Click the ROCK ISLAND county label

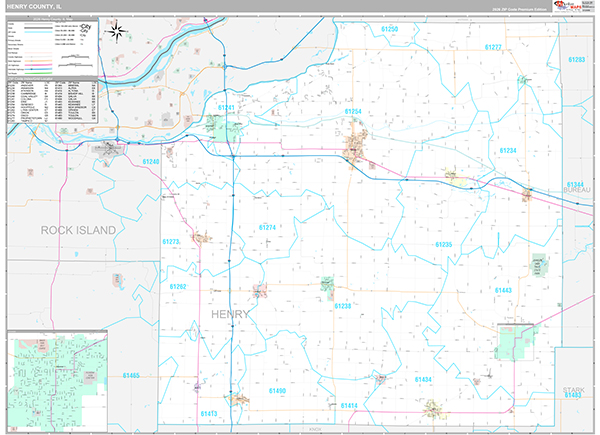(x=78, y=230)
